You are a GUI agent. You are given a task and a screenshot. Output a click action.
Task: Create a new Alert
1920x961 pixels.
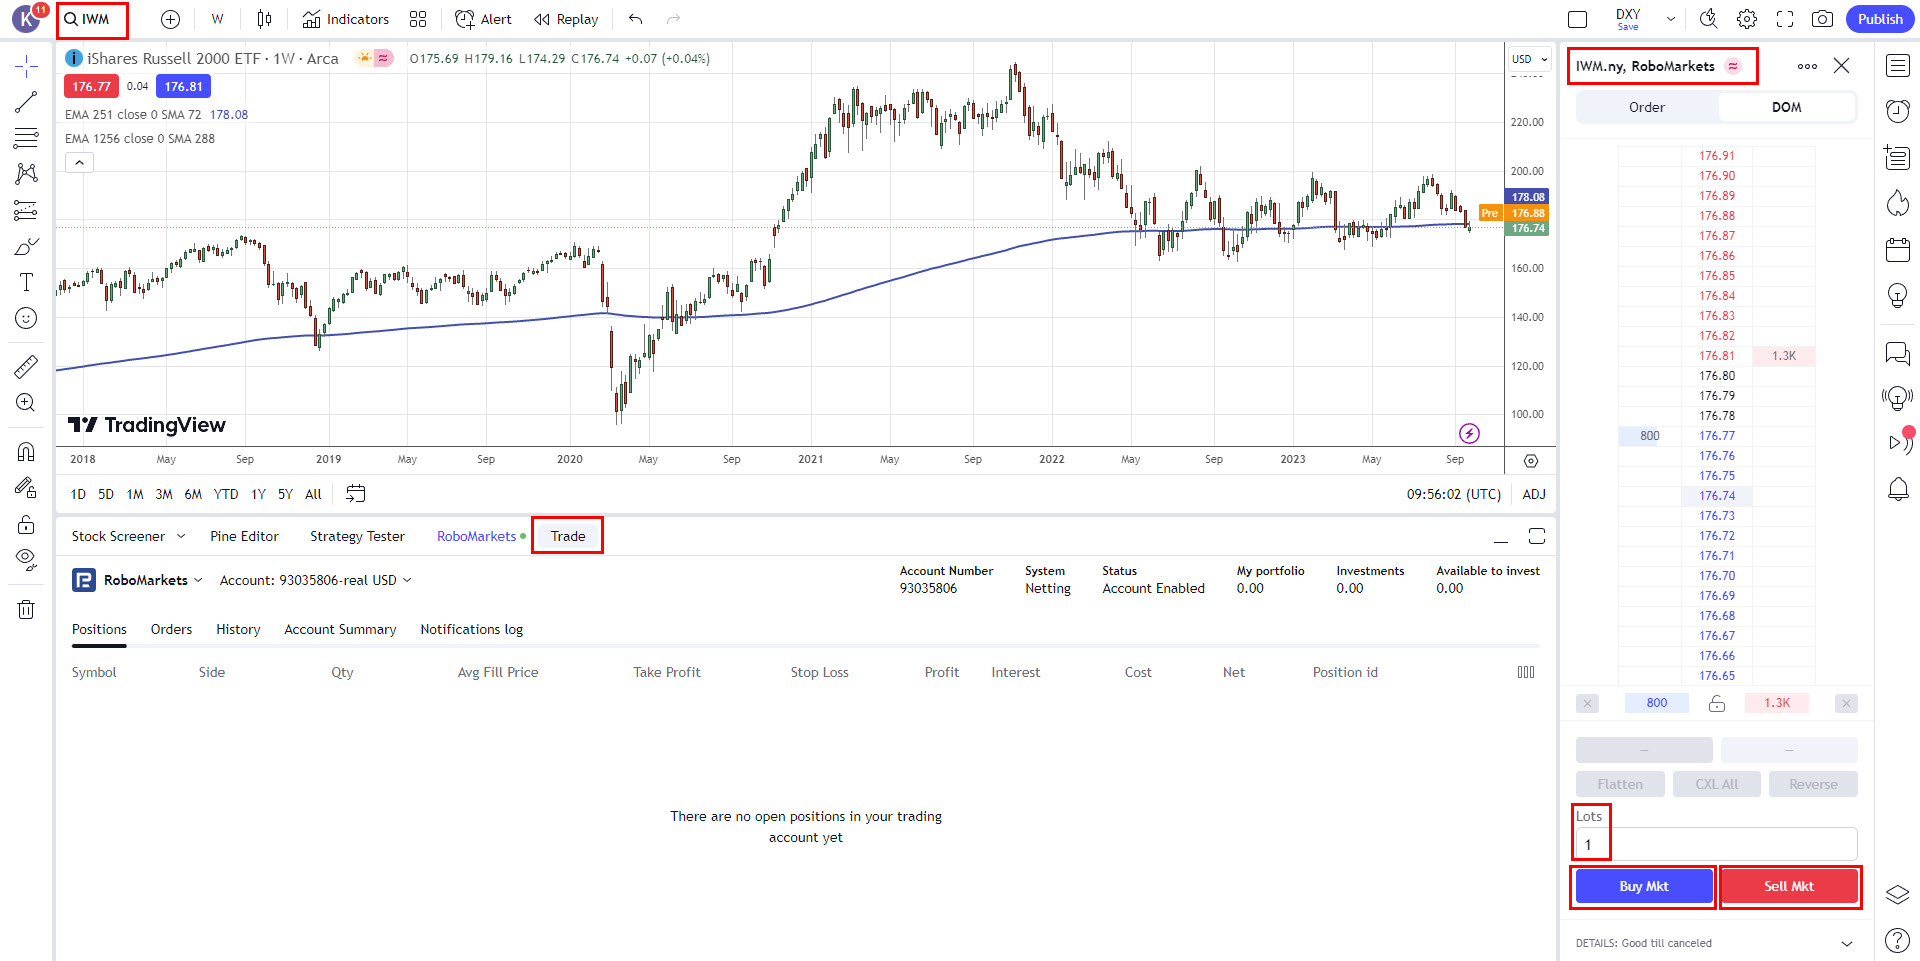[483, 19]
